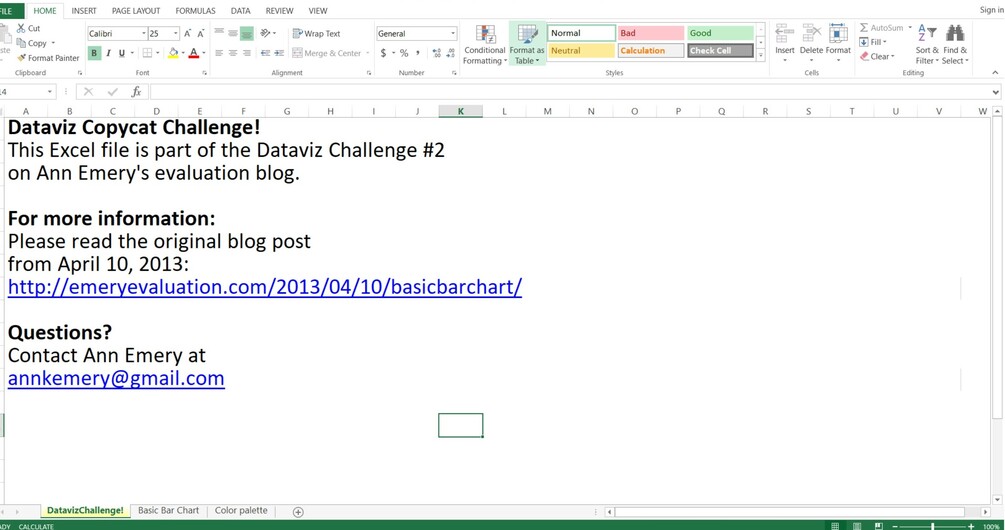Screen dimensions: 1005x530
Task: Open Conditional Formatting menu
Action: [485, 44]
